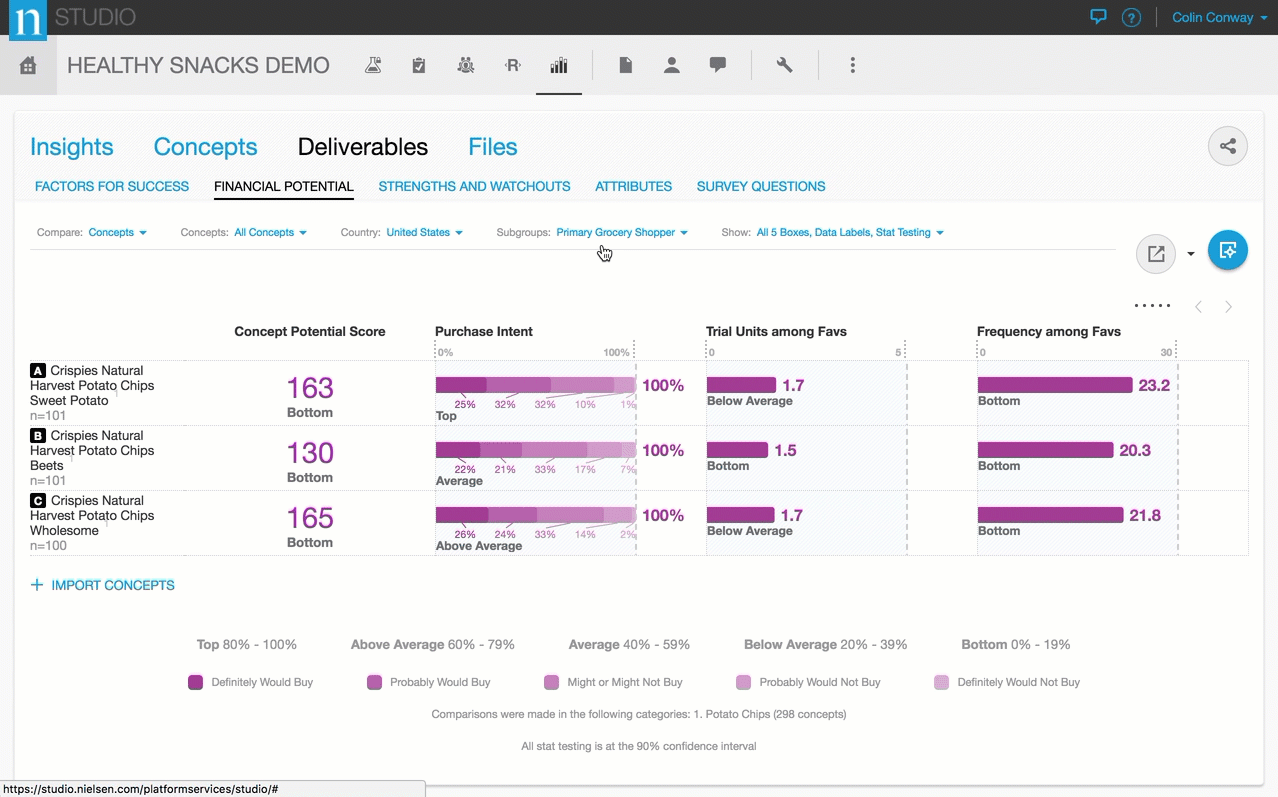The width and height of the screenshot is (1278, 797).
Task: Click the Import Concepts link
Action: click(x=113, y=585)
